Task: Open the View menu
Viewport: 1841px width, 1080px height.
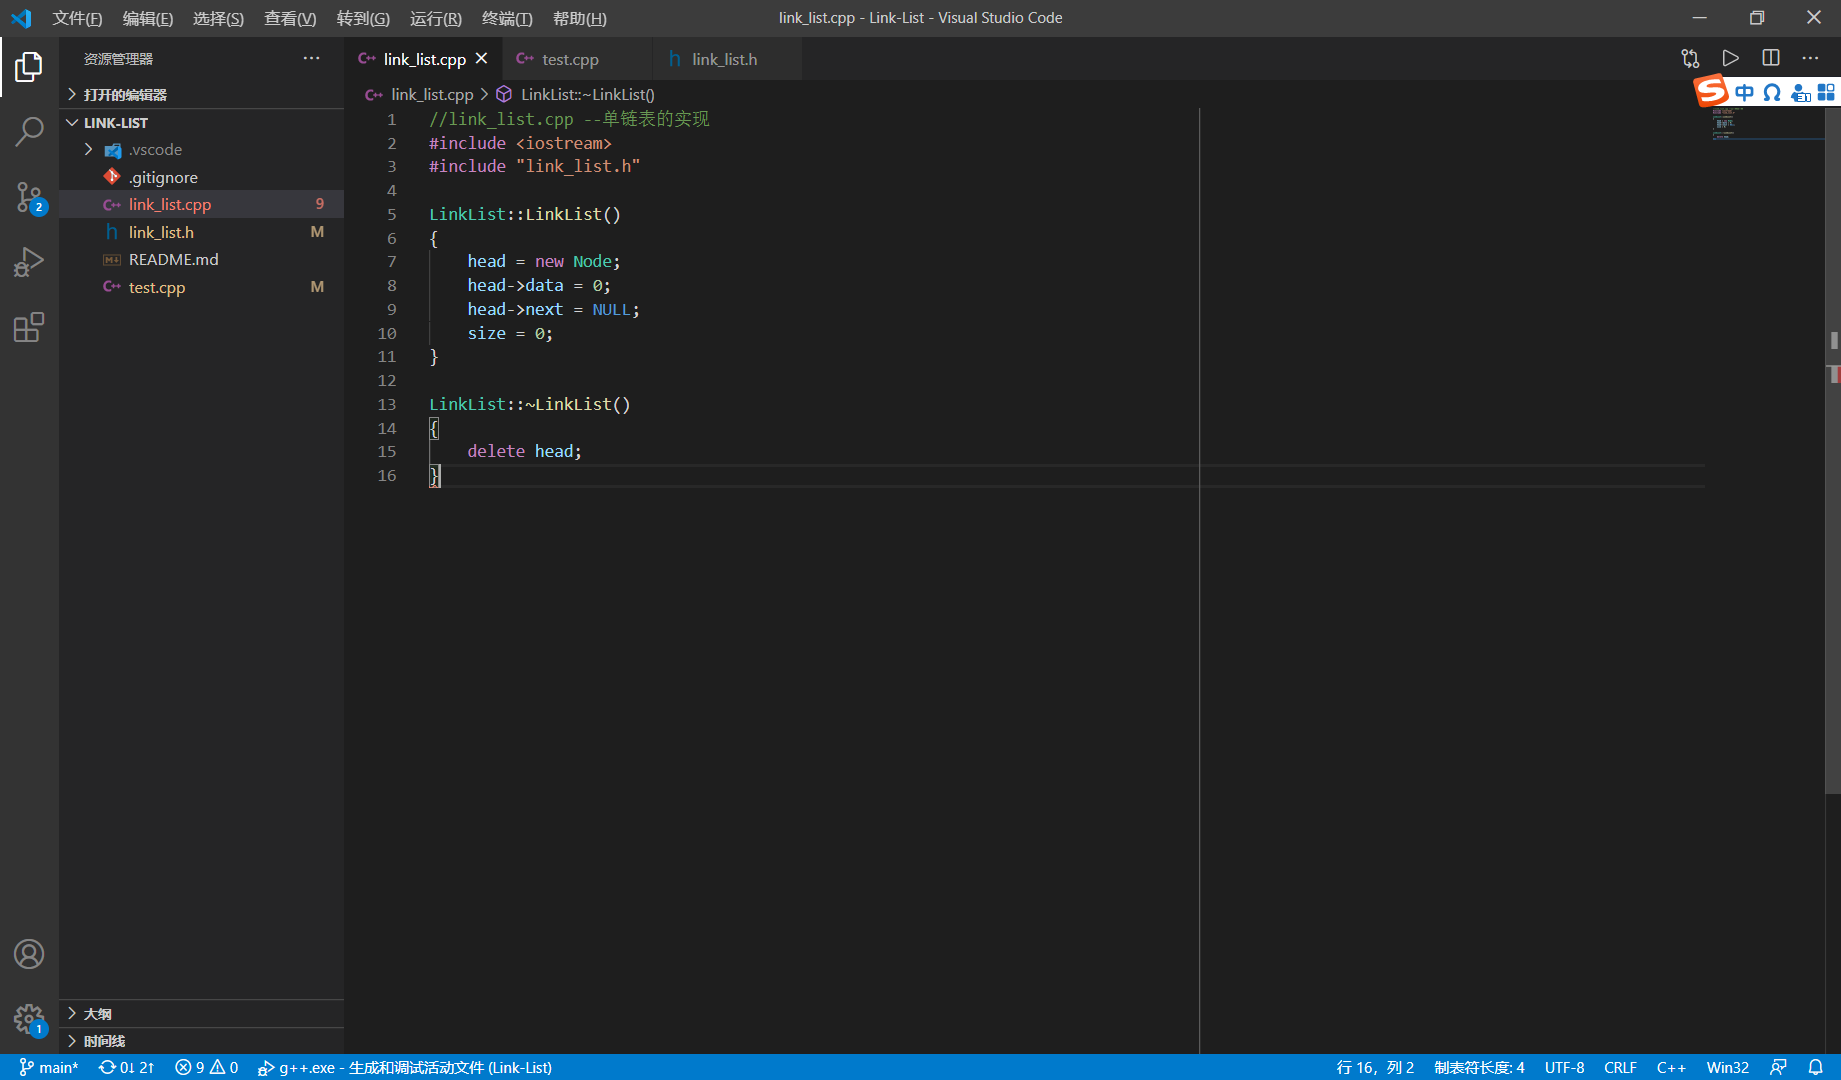Action: [x=290, y=18]
